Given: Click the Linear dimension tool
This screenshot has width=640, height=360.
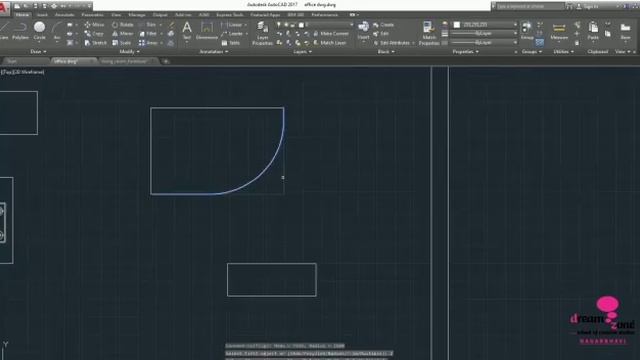Looking at the screenshot, I should click(232, 25).
